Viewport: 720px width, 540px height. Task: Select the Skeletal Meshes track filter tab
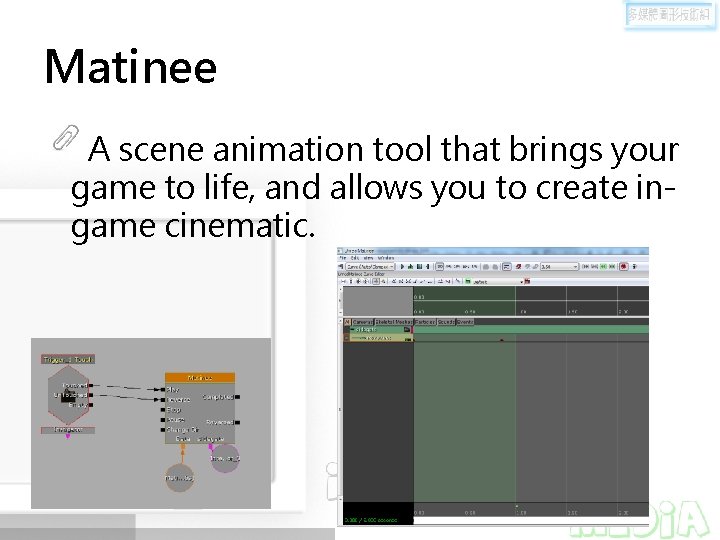(x=394, y=322)
